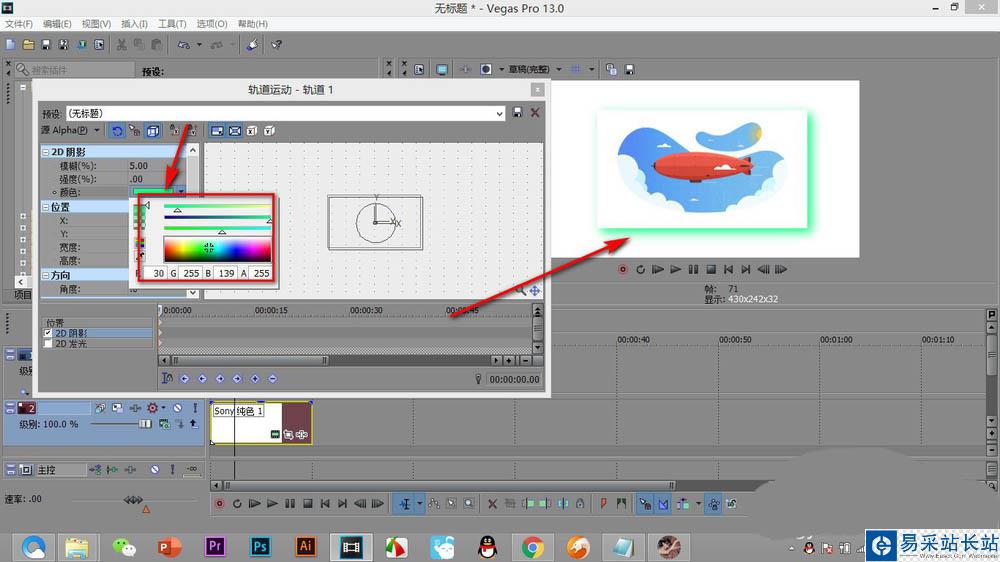Collapse the 2D 阴影 section
Viewport: 1000px width, 562px height.
pos(45,152)
